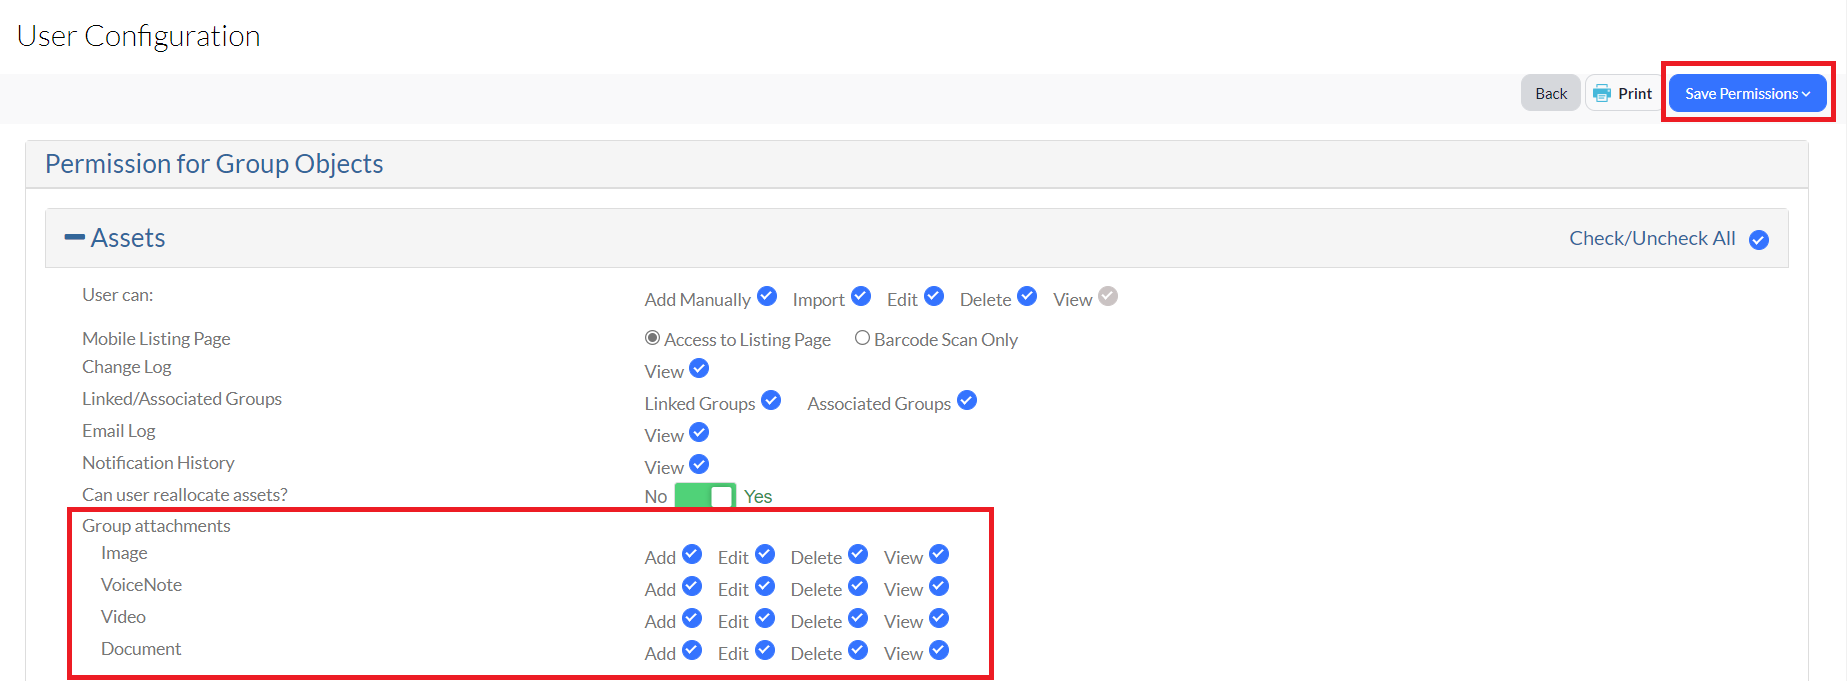Uncheck Linked Groups checkbox
The height and width of the screenshot is (681, 1847).
(771, 400)
